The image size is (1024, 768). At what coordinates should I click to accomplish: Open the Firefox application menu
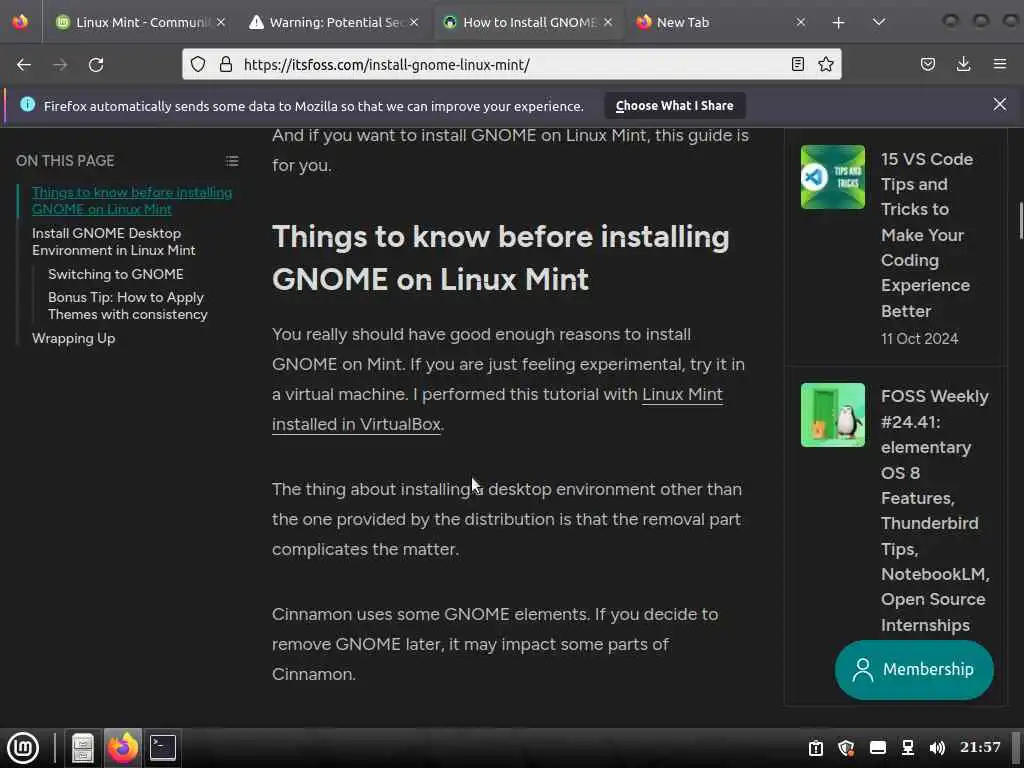[999, 64]
